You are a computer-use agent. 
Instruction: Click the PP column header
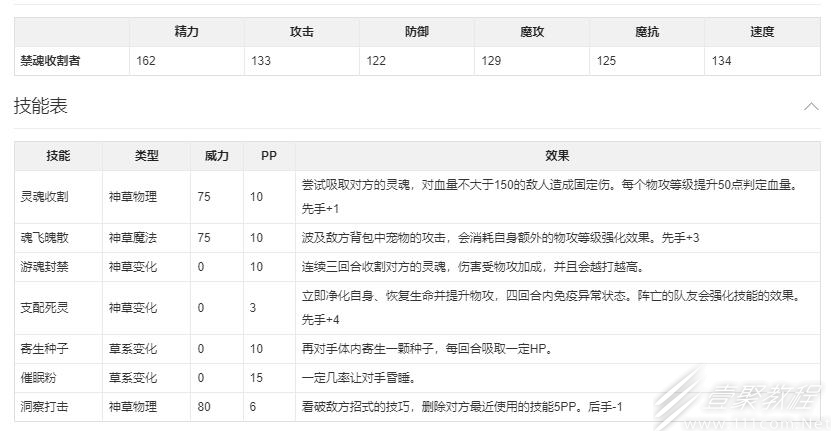coord(269,156)
